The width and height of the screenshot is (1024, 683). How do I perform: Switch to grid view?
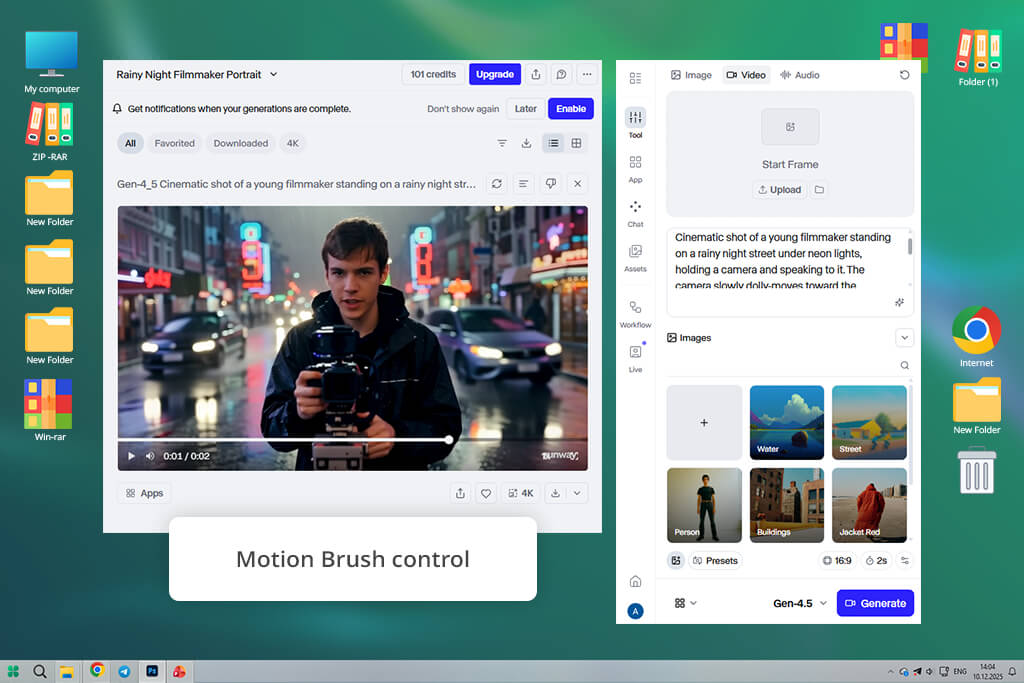pyautogui.click(x=576, y=143)
